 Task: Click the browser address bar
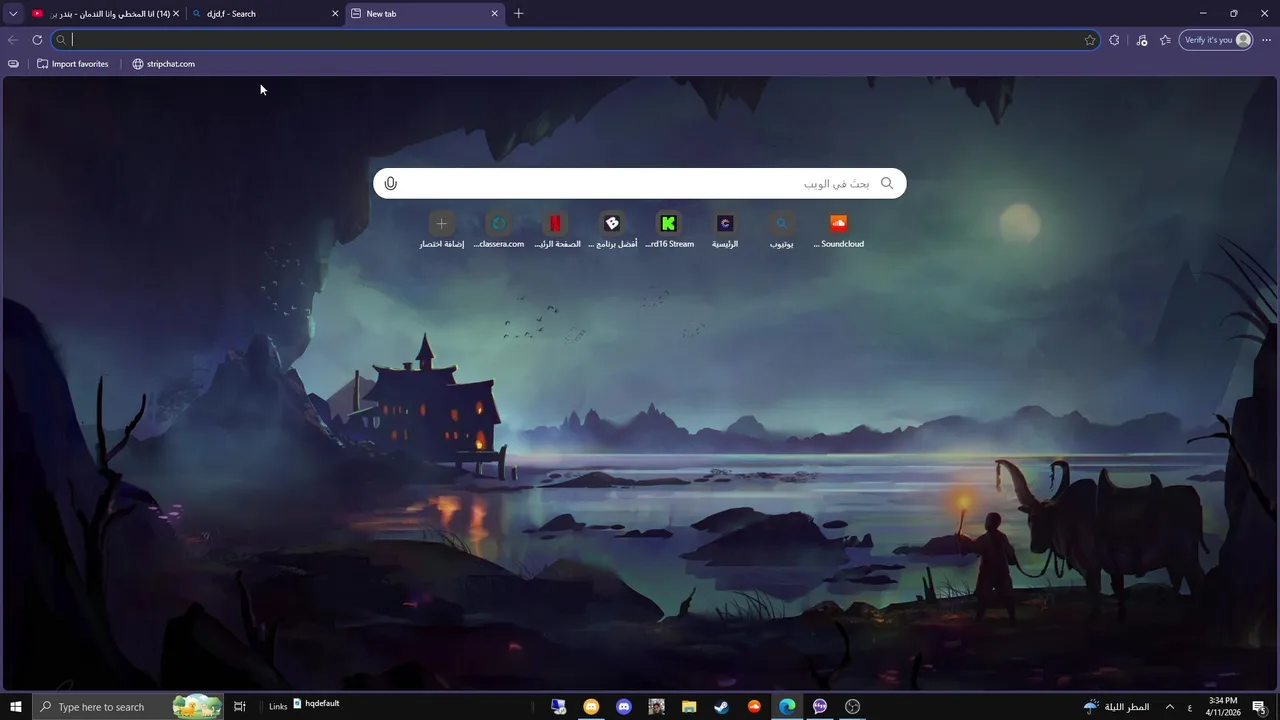click(x=575, y=40)
